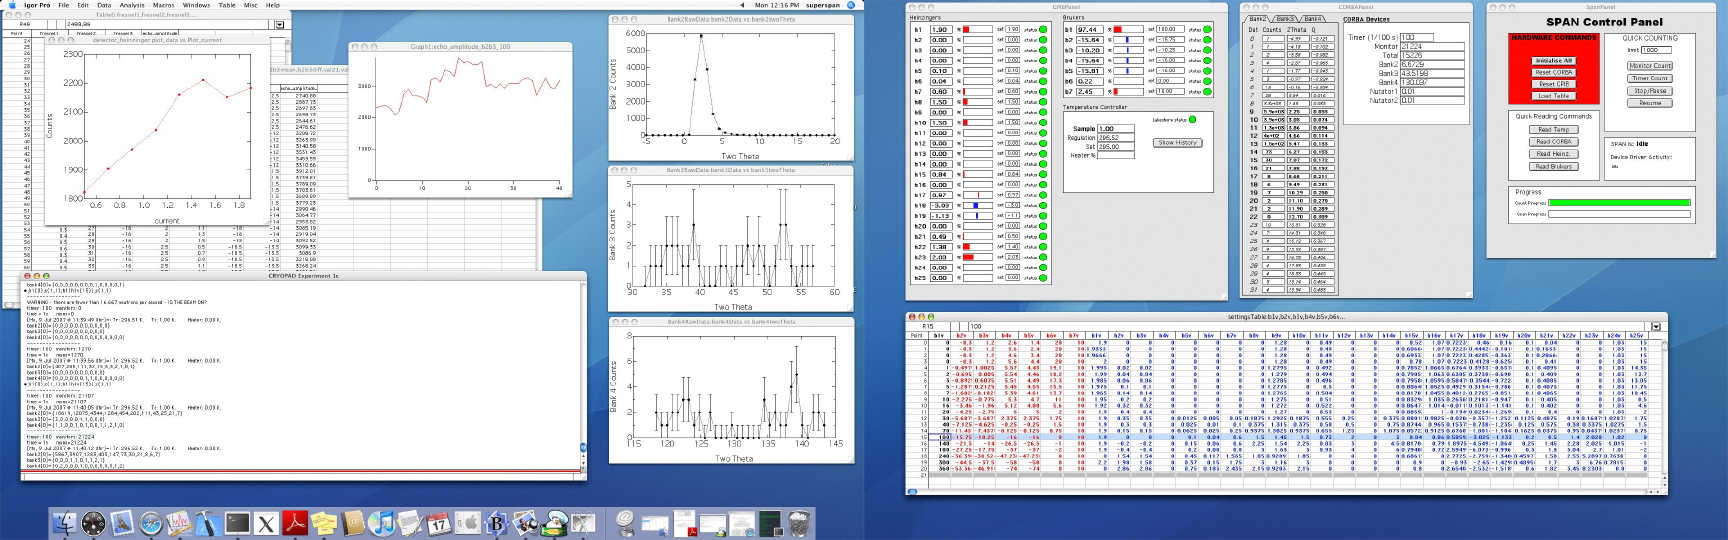Open Address Book icon in the Dock
Viewport: 1728px width, 540px height.
[x=353, y=522]
